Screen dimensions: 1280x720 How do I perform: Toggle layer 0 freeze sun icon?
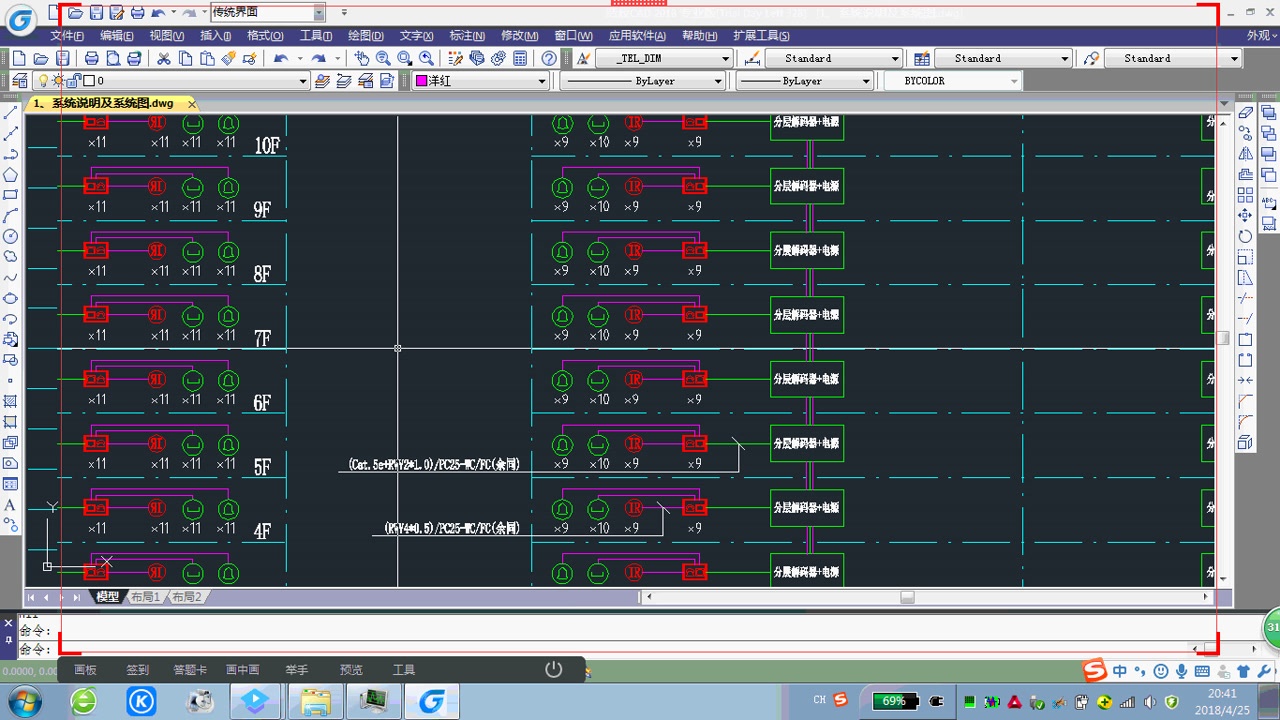coord(59,81)
